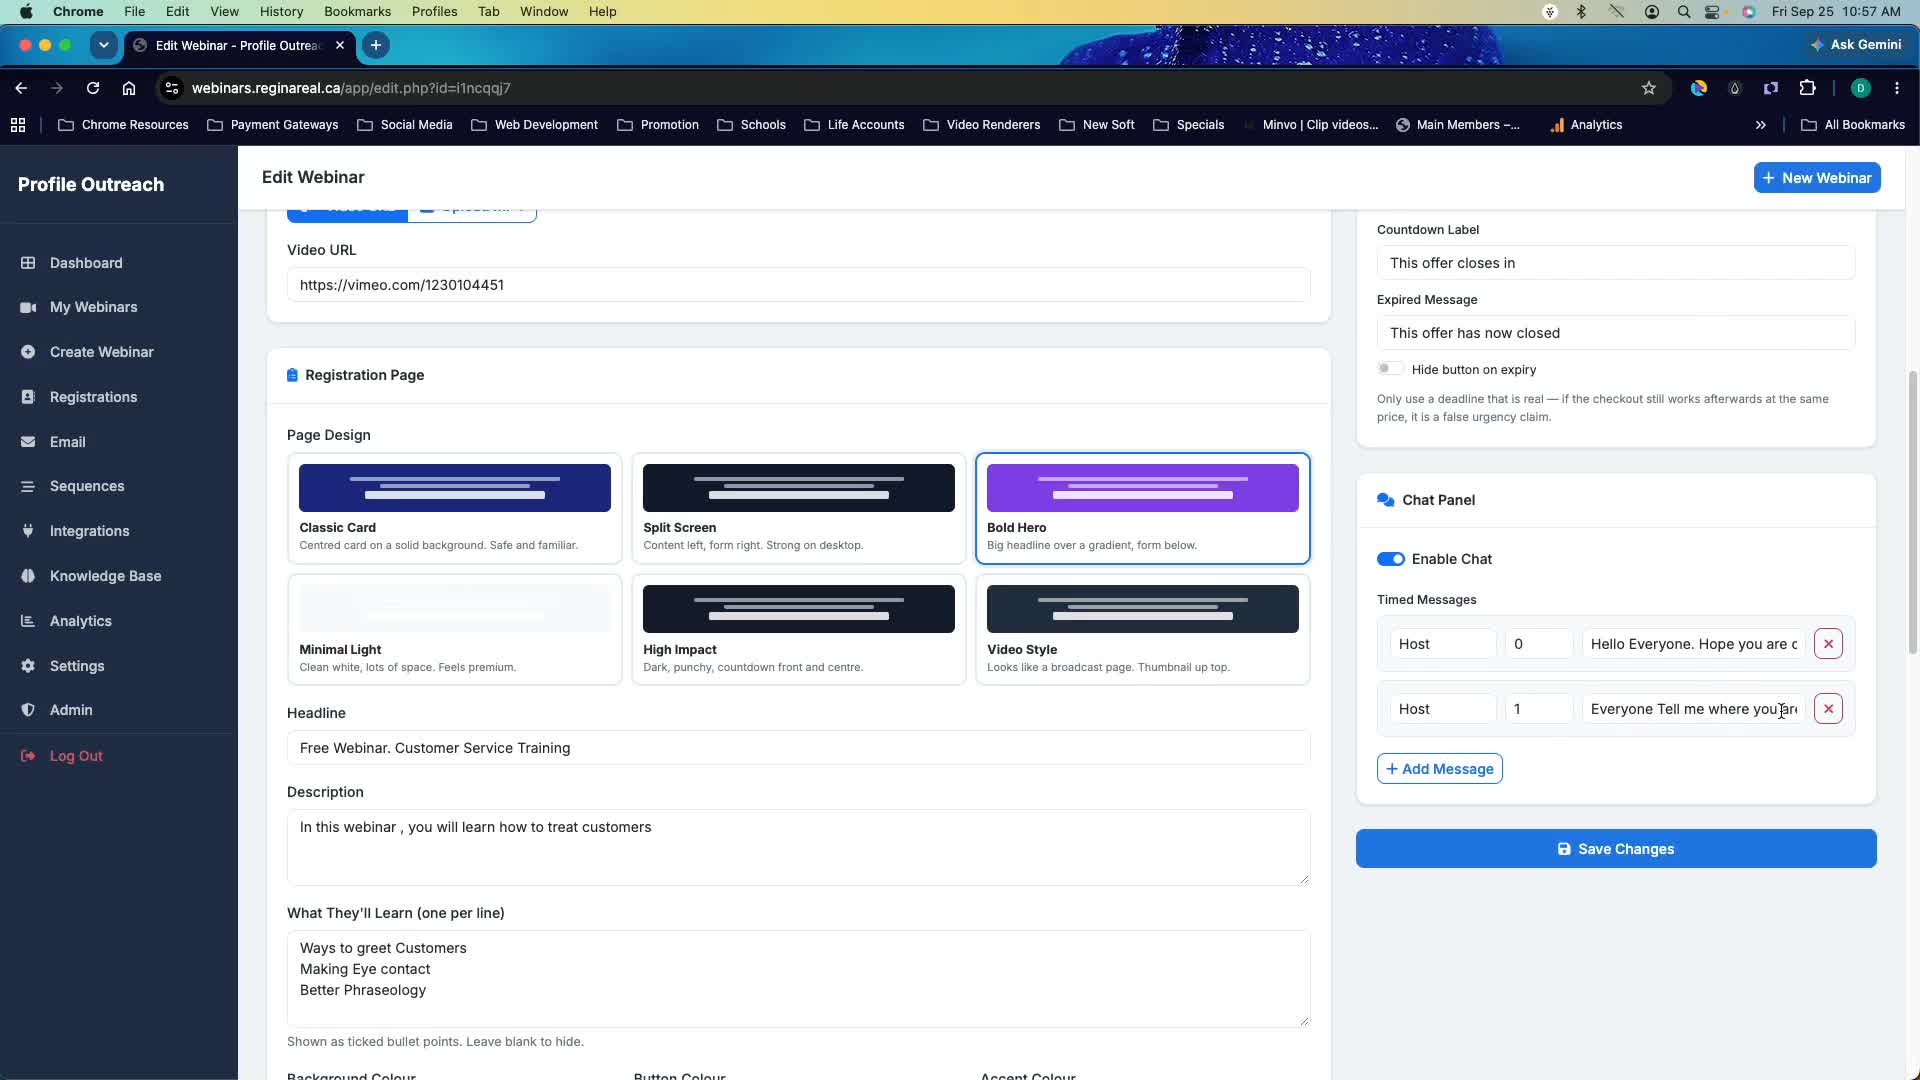Click the Video URL field
The width and height of the screenshot is (1920, 1080).
pyautogui.click(x=799, y=285)
